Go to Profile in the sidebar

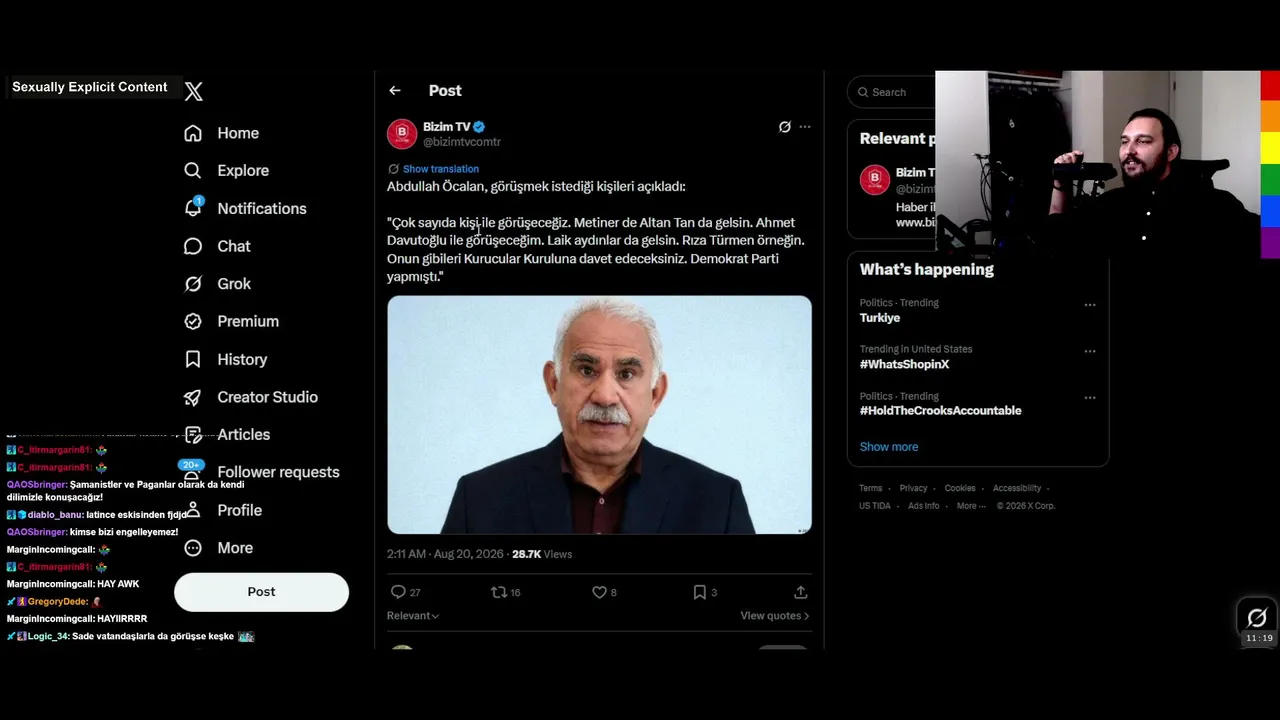[x=222, y=510]
